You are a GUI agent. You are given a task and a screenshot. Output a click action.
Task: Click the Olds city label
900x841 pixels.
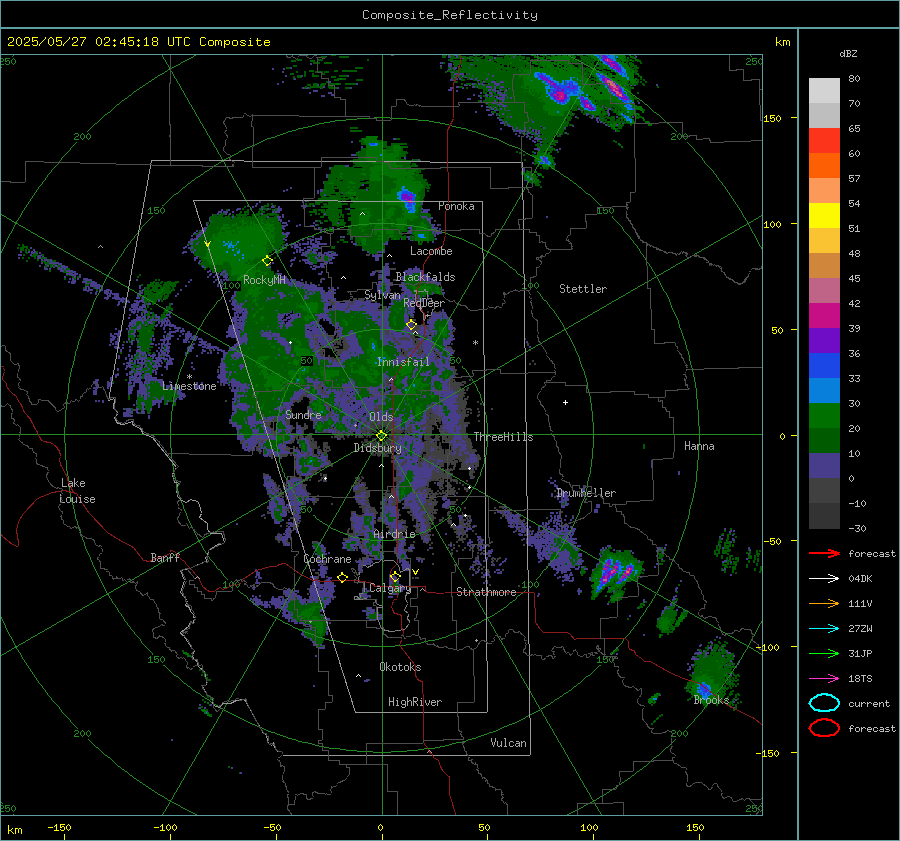point(381,416)
